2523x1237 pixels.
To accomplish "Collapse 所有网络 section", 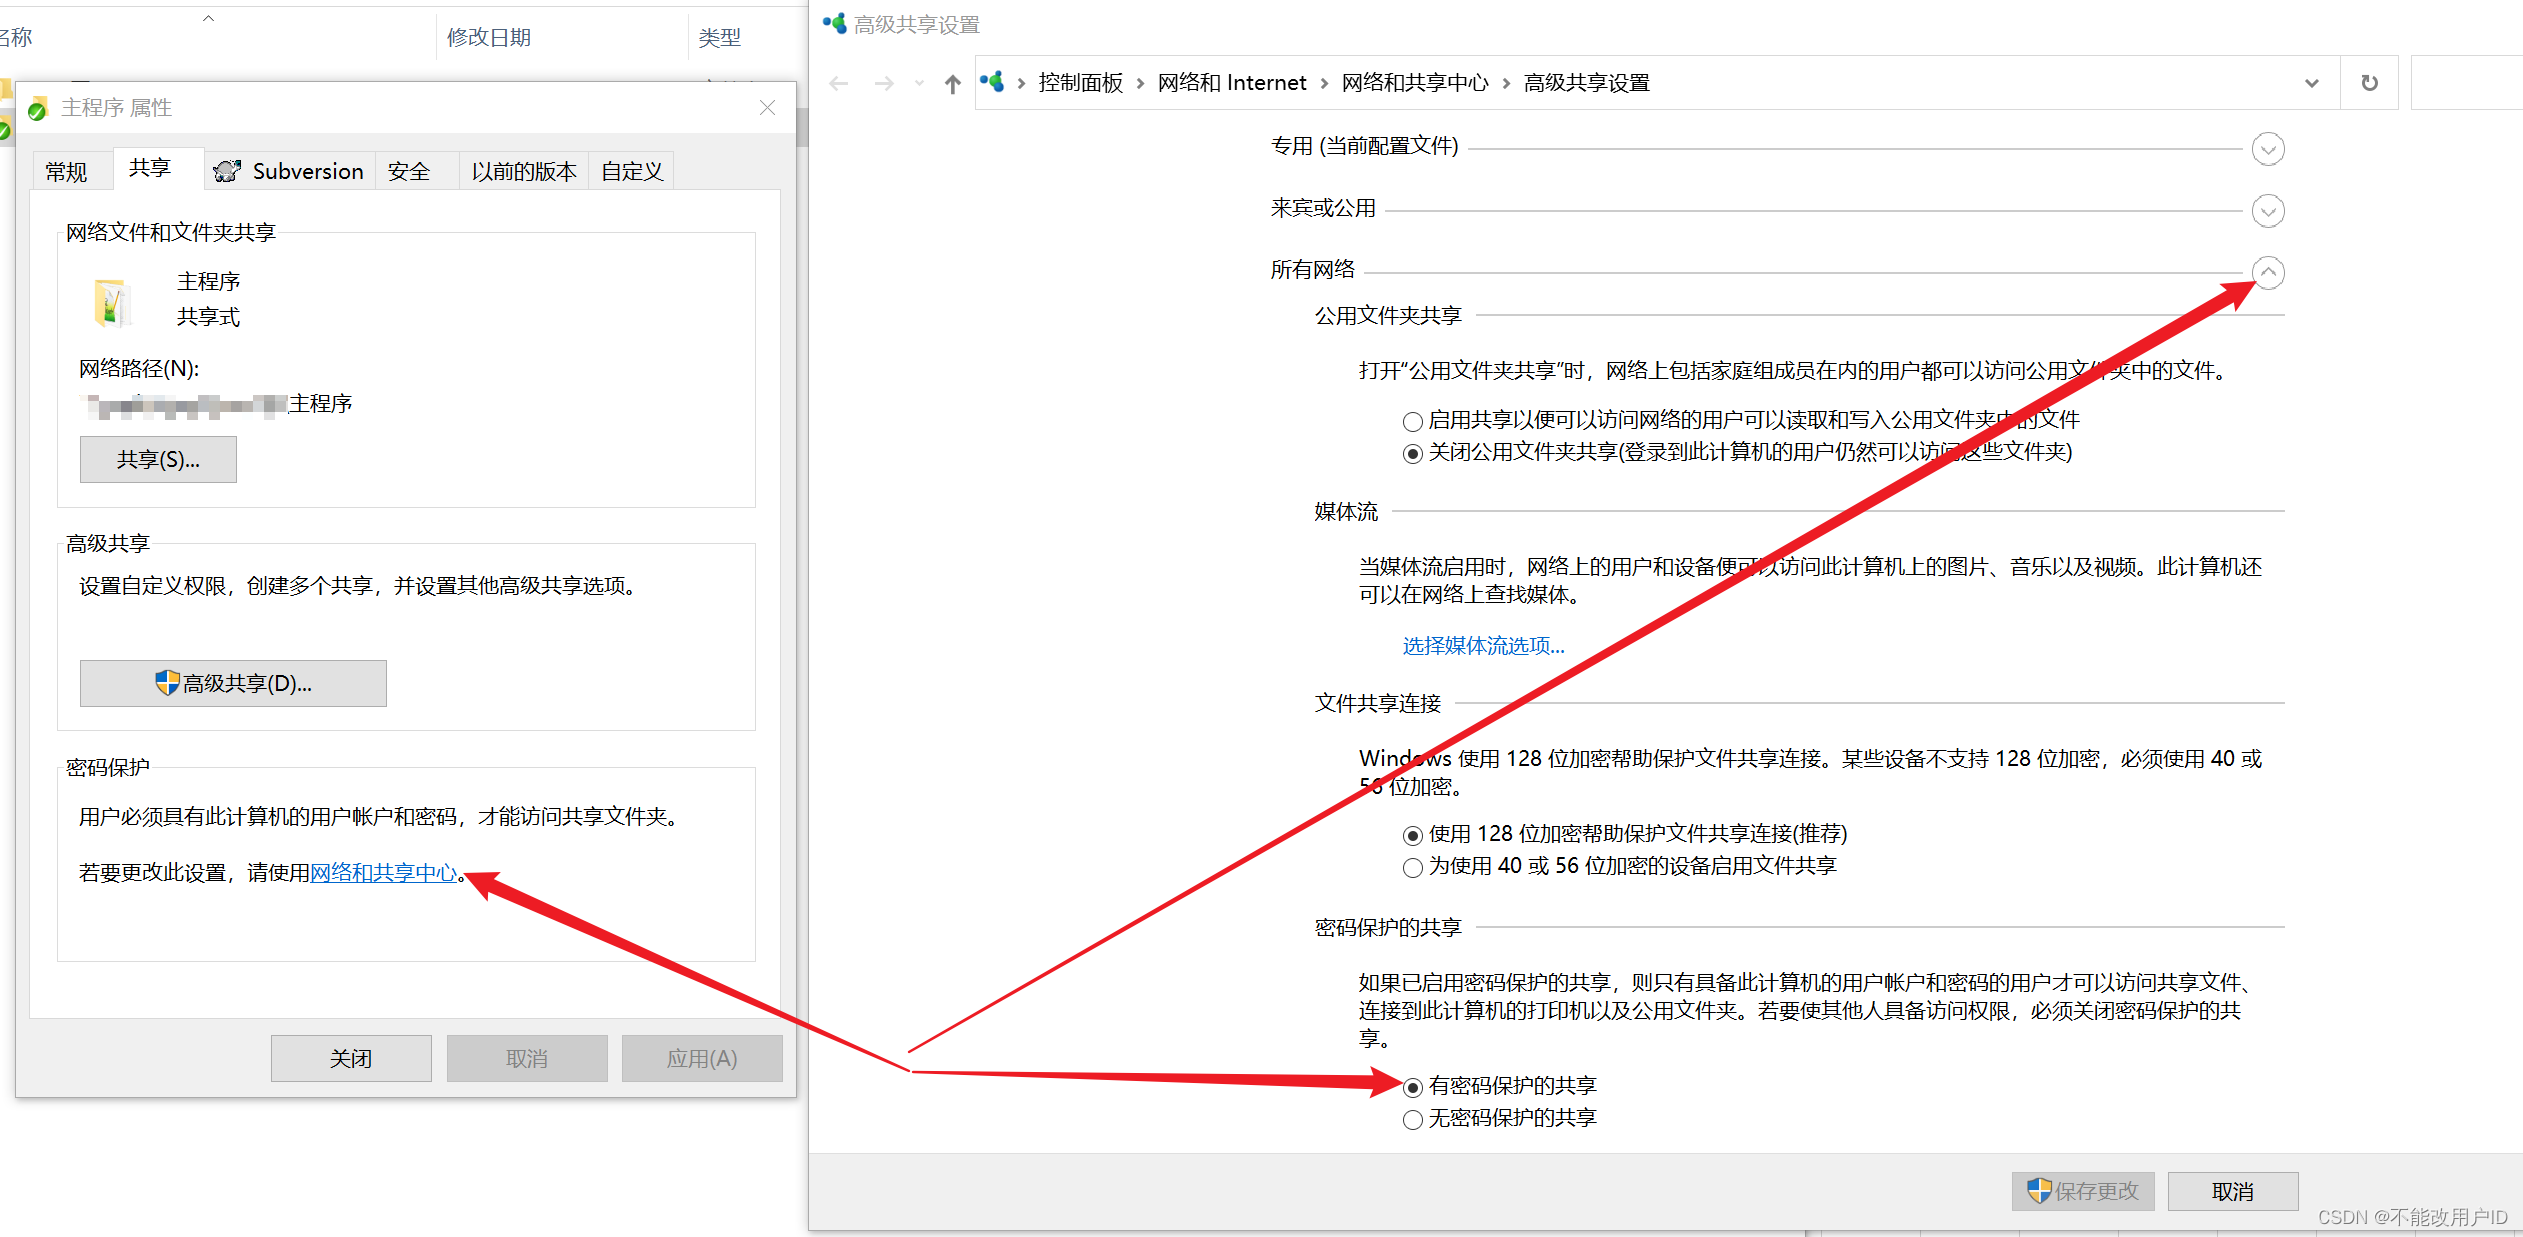I will (x=2267, y=272).
